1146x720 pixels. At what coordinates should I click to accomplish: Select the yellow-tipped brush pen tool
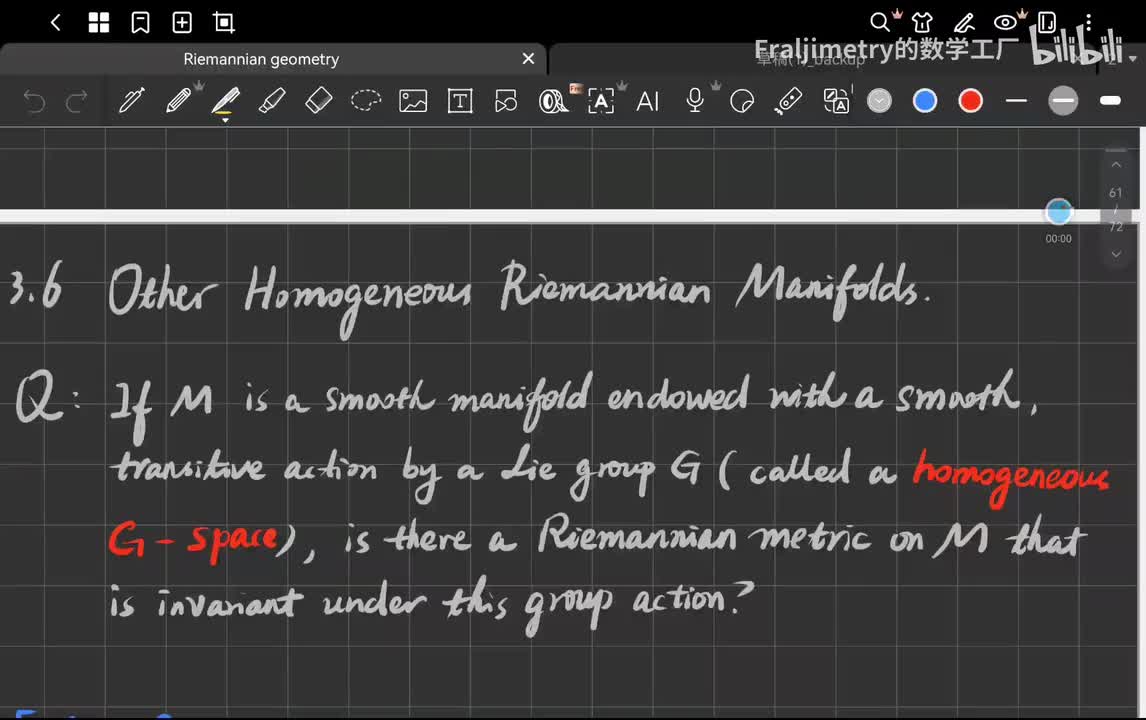[225, 101]
